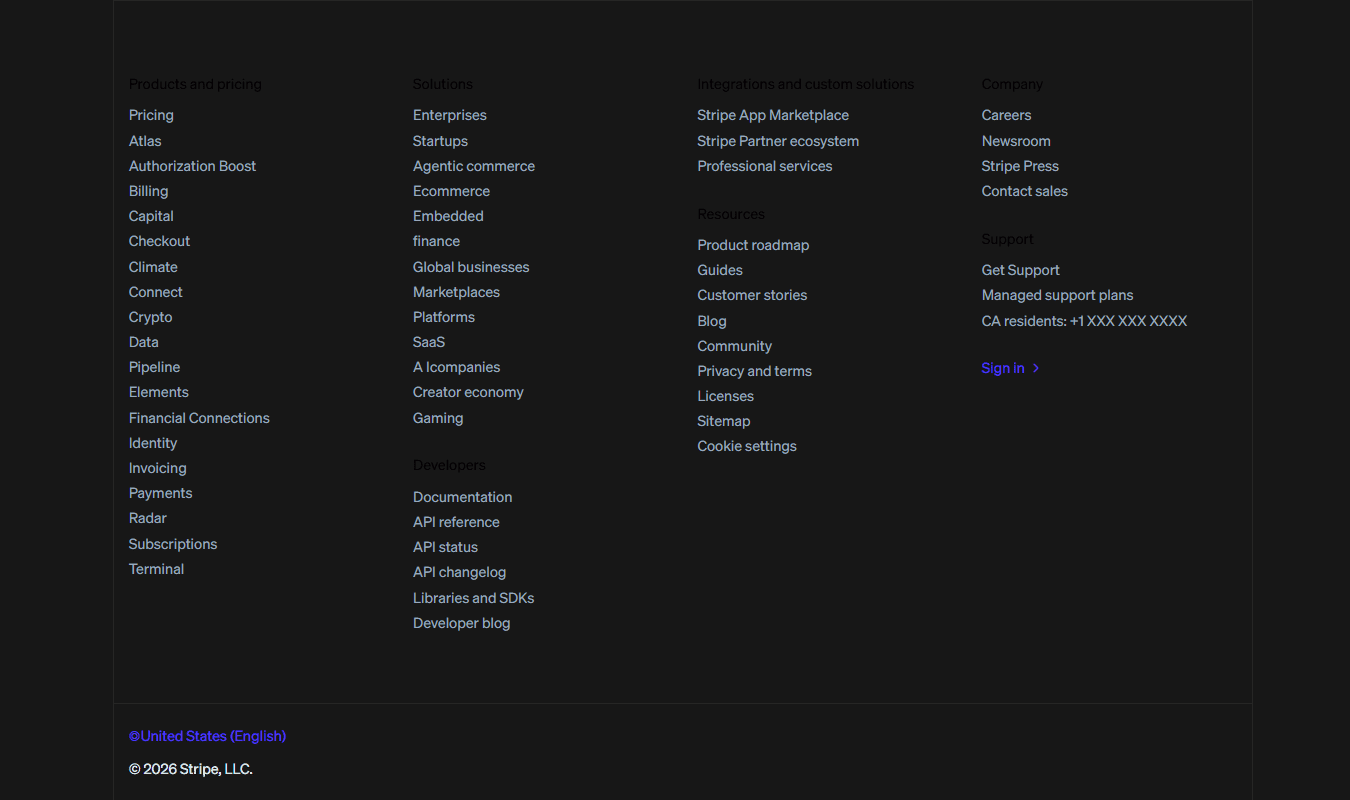The height and width of the screenshot is (800, 1350).
Task: Go to the Guides page
Action: [720, 270]
